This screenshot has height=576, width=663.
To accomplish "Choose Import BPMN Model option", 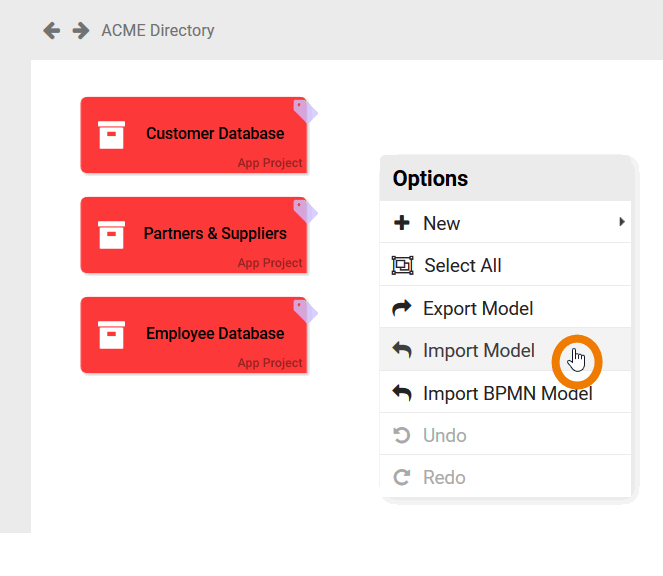I will tap(507, 393).
